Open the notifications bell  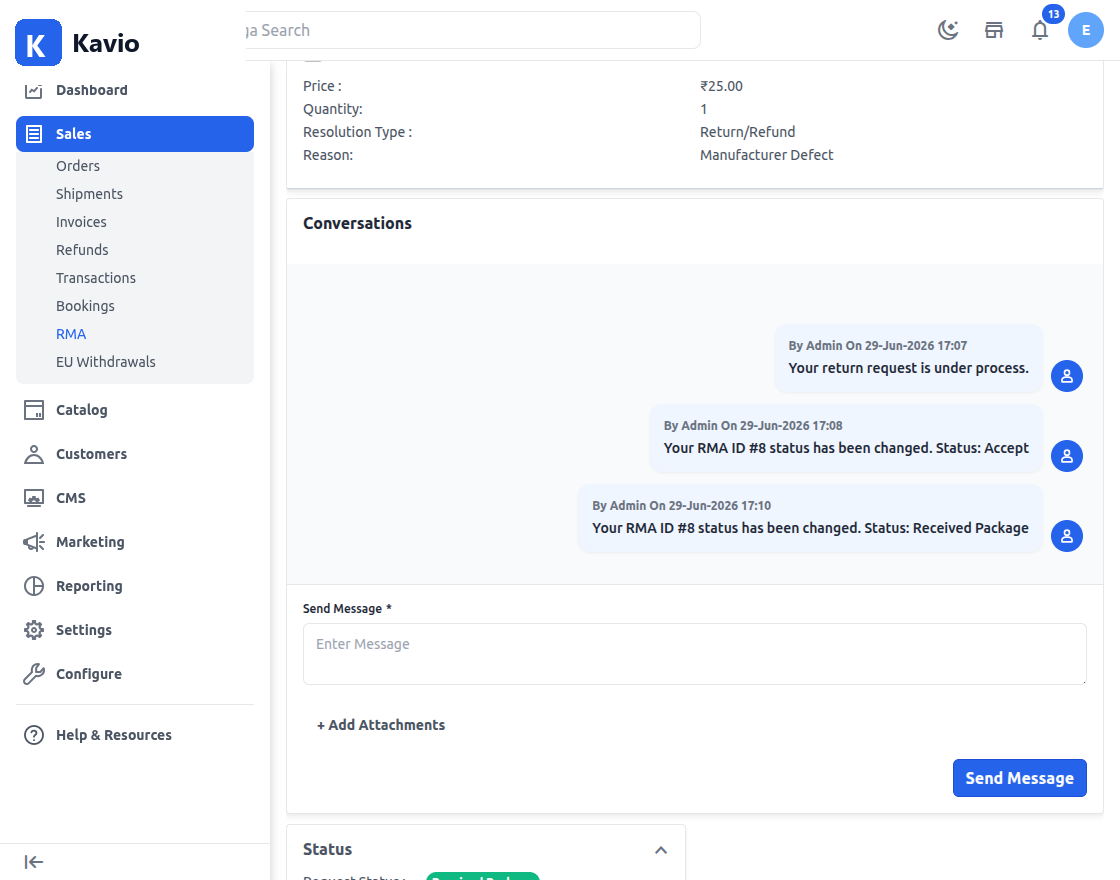coord(1040,30)
